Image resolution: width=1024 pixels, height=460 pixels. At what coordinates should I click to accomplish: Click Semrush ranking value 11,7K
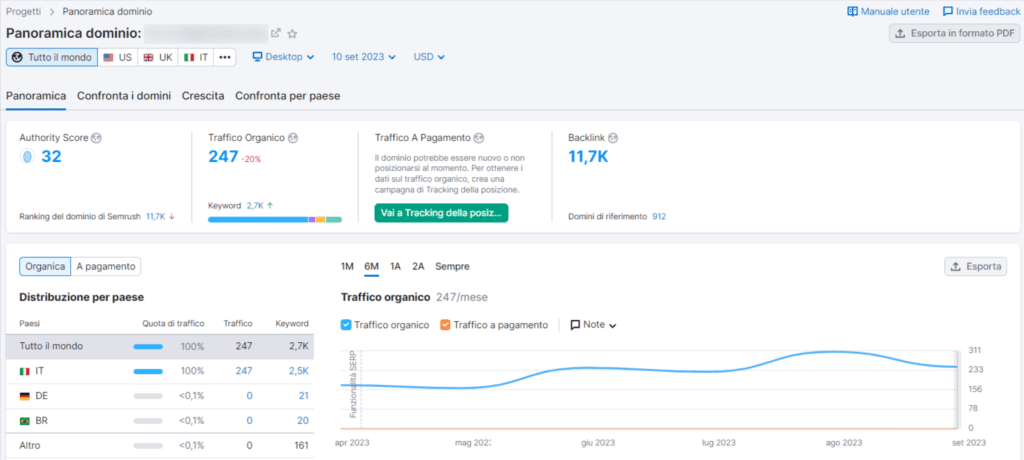[x=155, y=216]
